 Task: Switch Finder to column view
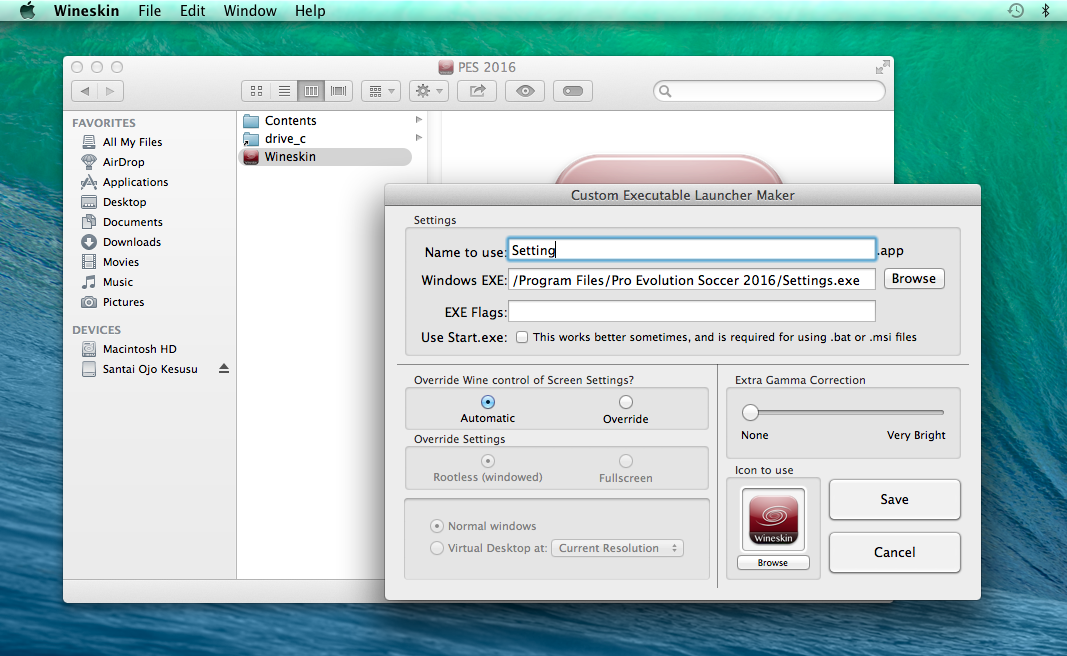pos(311,91)
